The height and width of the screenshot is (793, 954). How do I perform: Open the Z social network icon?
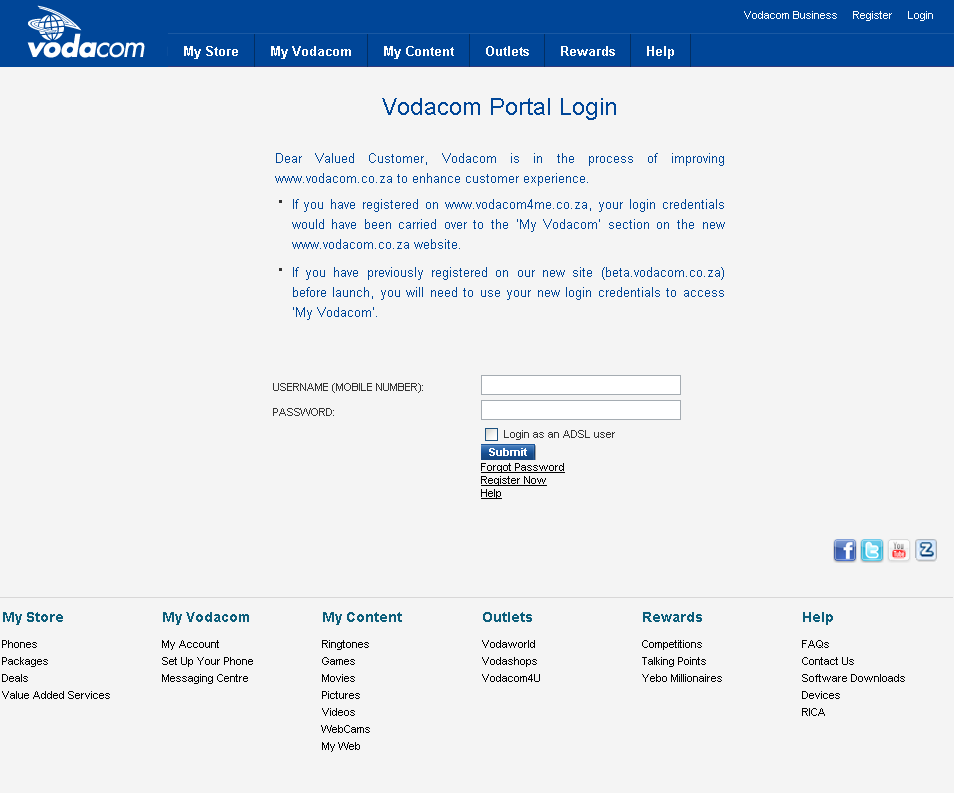926,550
